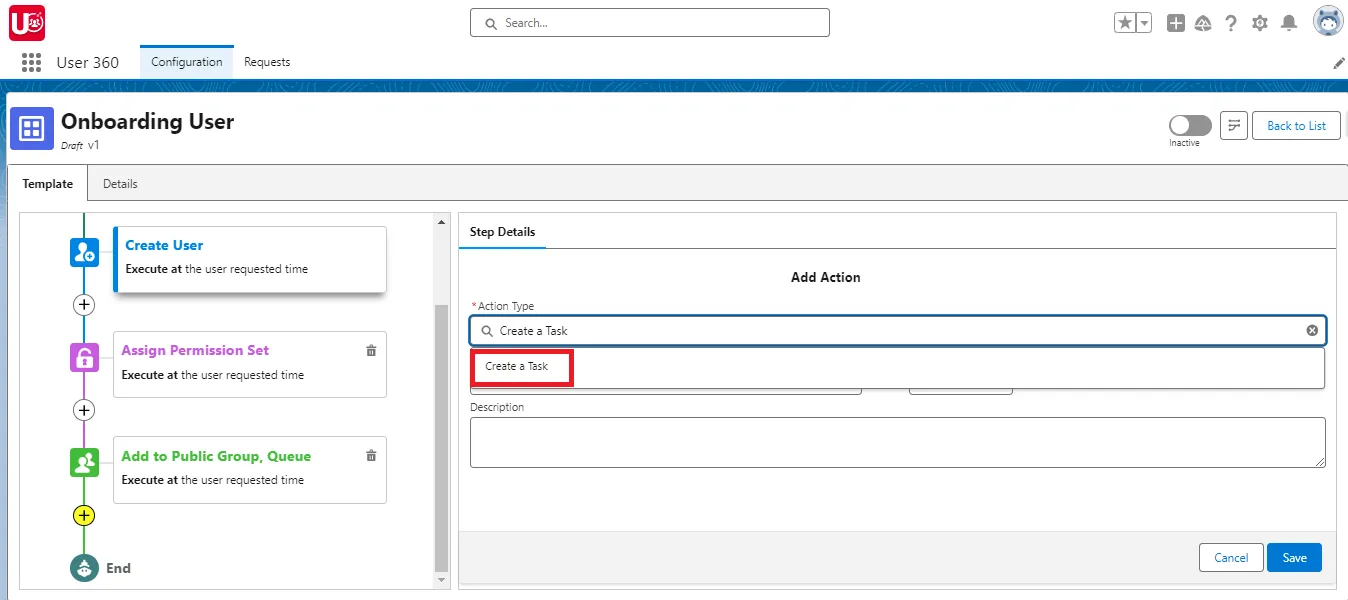This screenshot has width=1348, height=600.
Task: Open Salesforce Setup via the gear icon
Action: [x=1260, y=22]
